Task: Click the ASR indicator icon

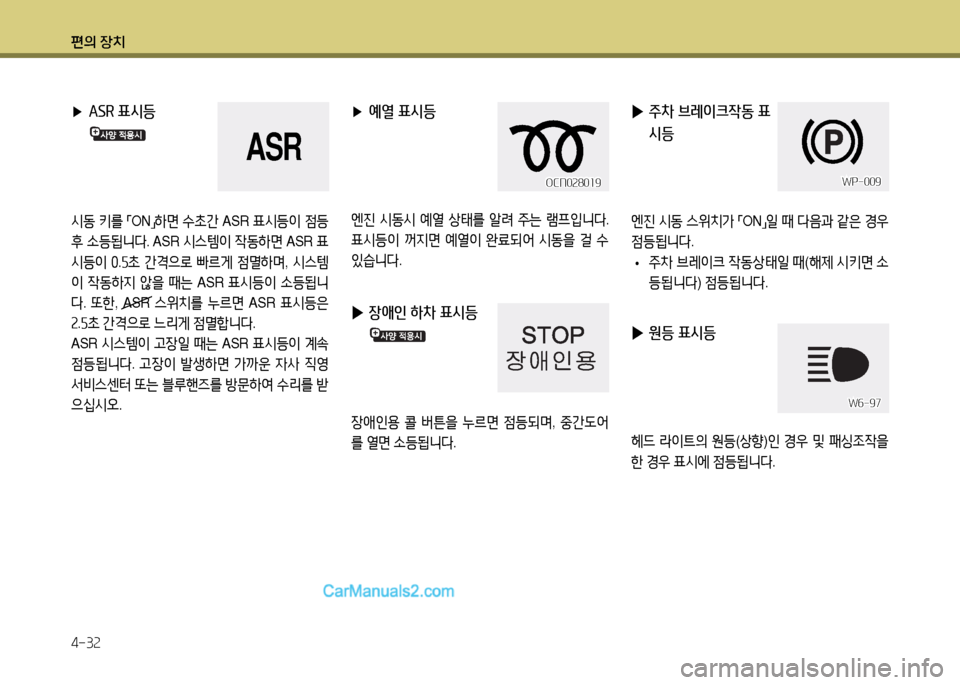Action: pos(273,147)
